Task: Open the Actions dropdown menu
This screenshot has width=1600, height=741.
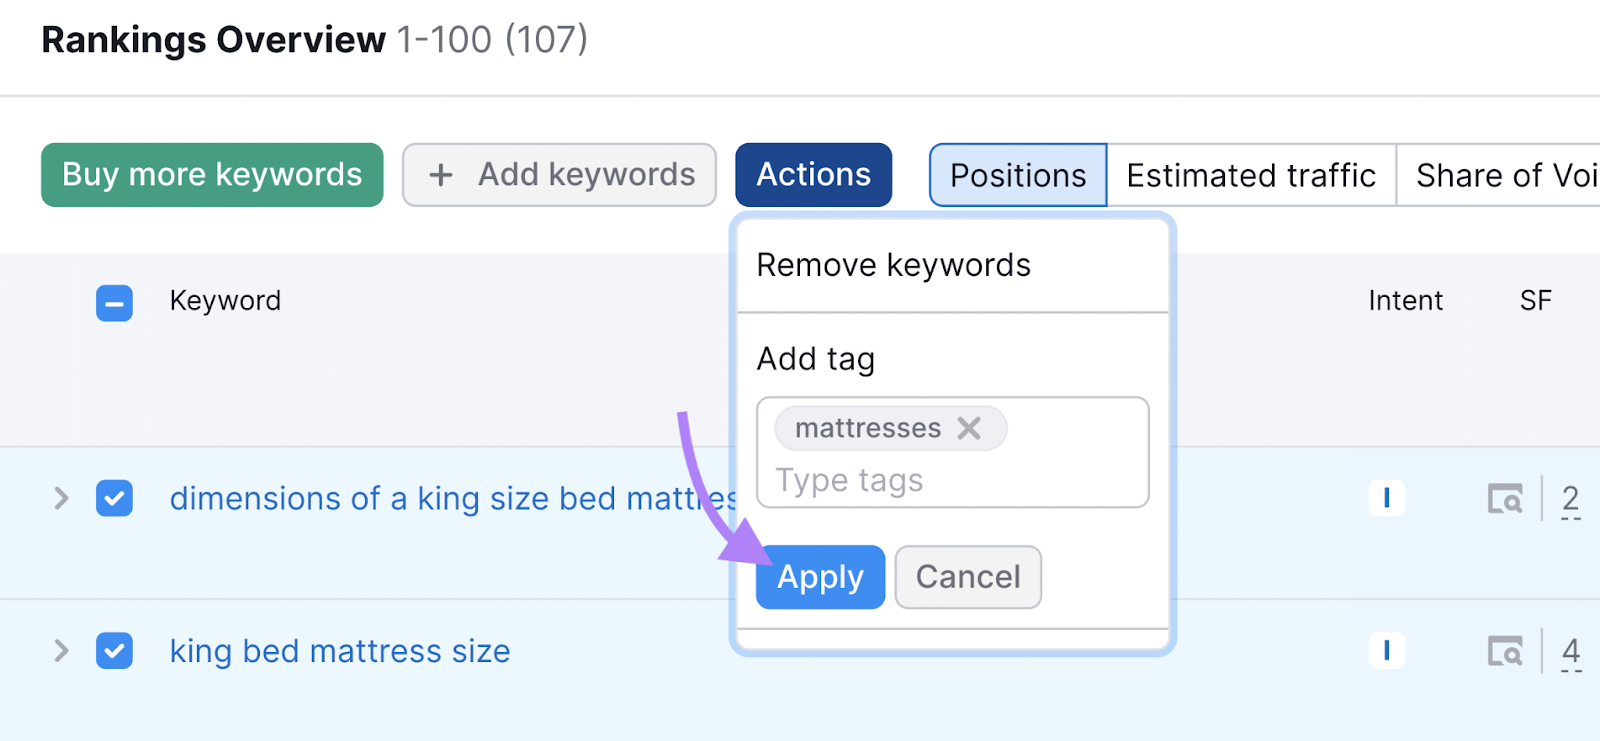Action: [x=813, y=175]
